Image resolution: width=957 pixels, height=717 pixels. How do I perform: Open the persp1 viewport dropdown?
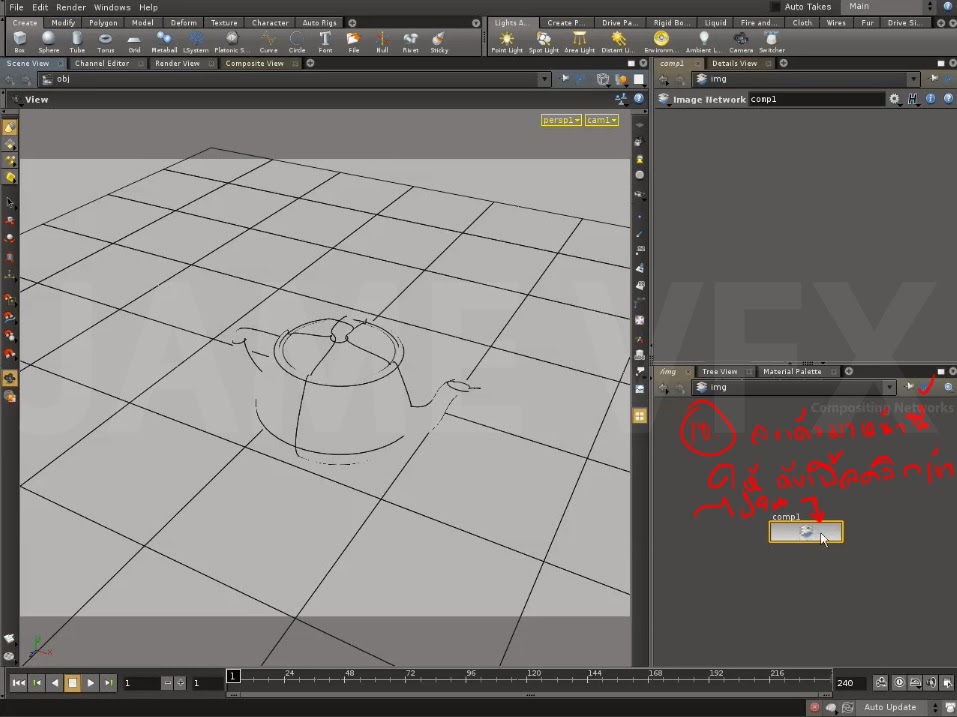[x=561, y=120]
